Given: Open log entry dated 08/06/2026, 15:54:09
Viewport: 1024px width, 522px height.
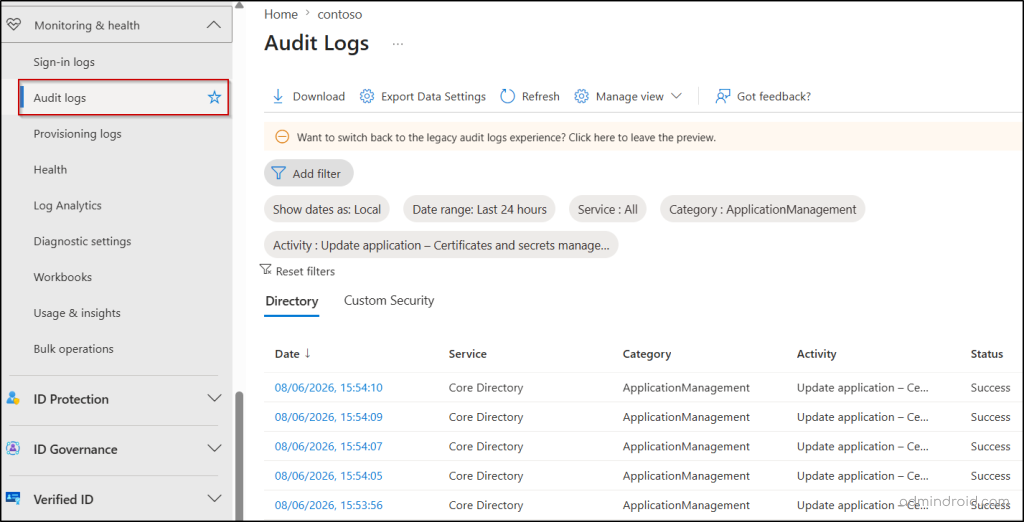Looking at the screenshot, I should click(x=328, y=417).
